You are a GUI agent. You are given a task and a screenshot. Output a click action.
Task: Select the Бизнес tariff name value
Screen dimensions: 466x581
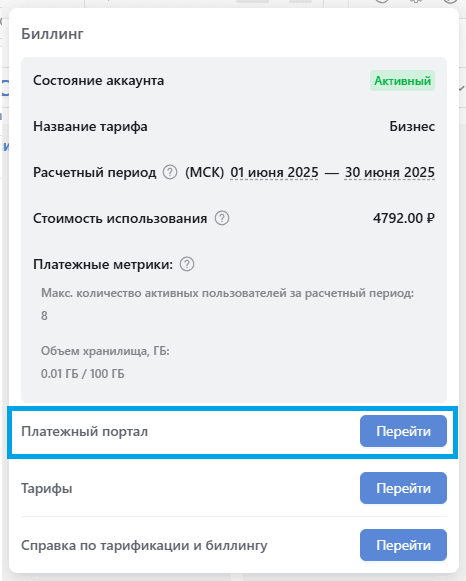pos(412,126)
